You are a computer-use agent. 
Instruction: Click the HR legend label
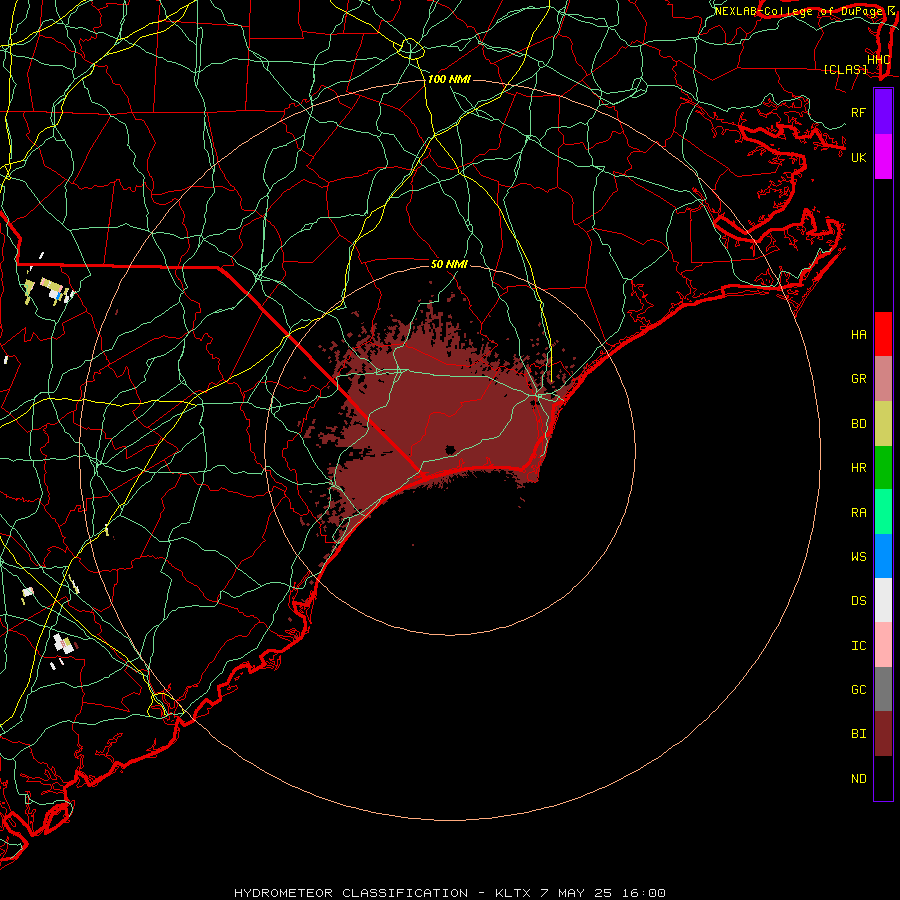click(x=858, y=468)
